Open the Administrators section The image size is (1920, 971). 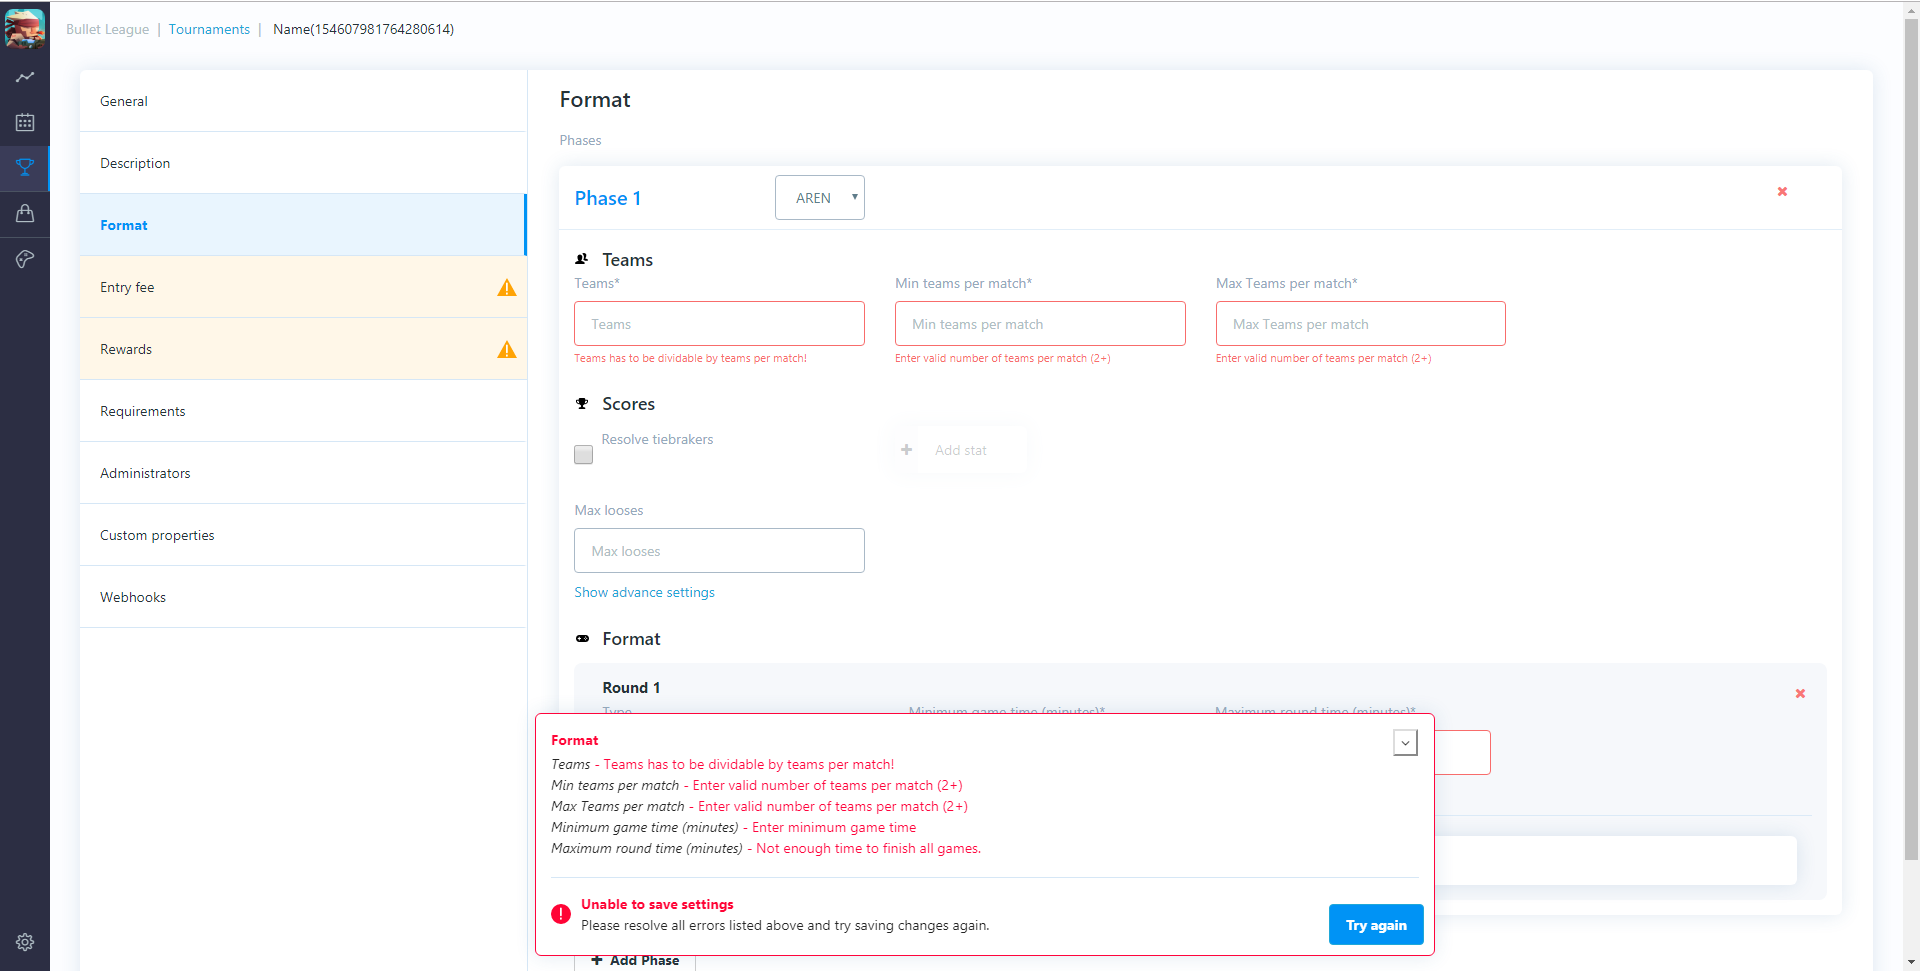(x=303, y=473)
